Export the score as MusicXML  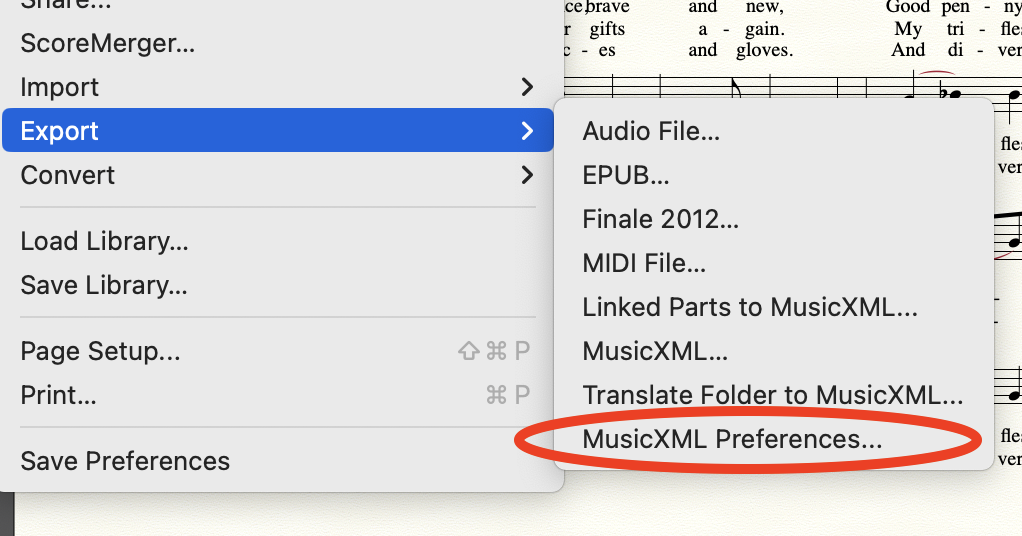(655, 351)
